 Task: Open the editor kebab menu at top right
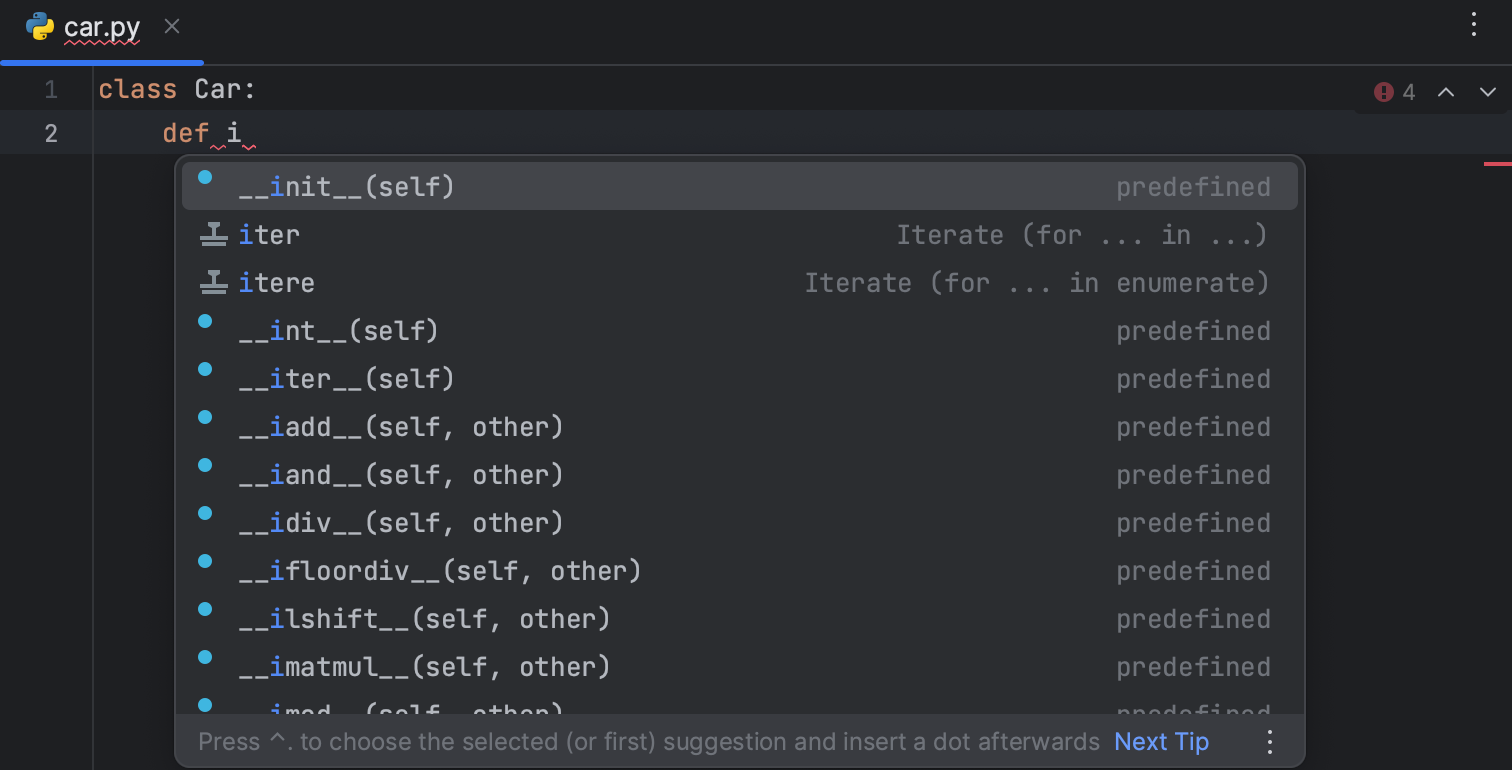coord(1475,24)
